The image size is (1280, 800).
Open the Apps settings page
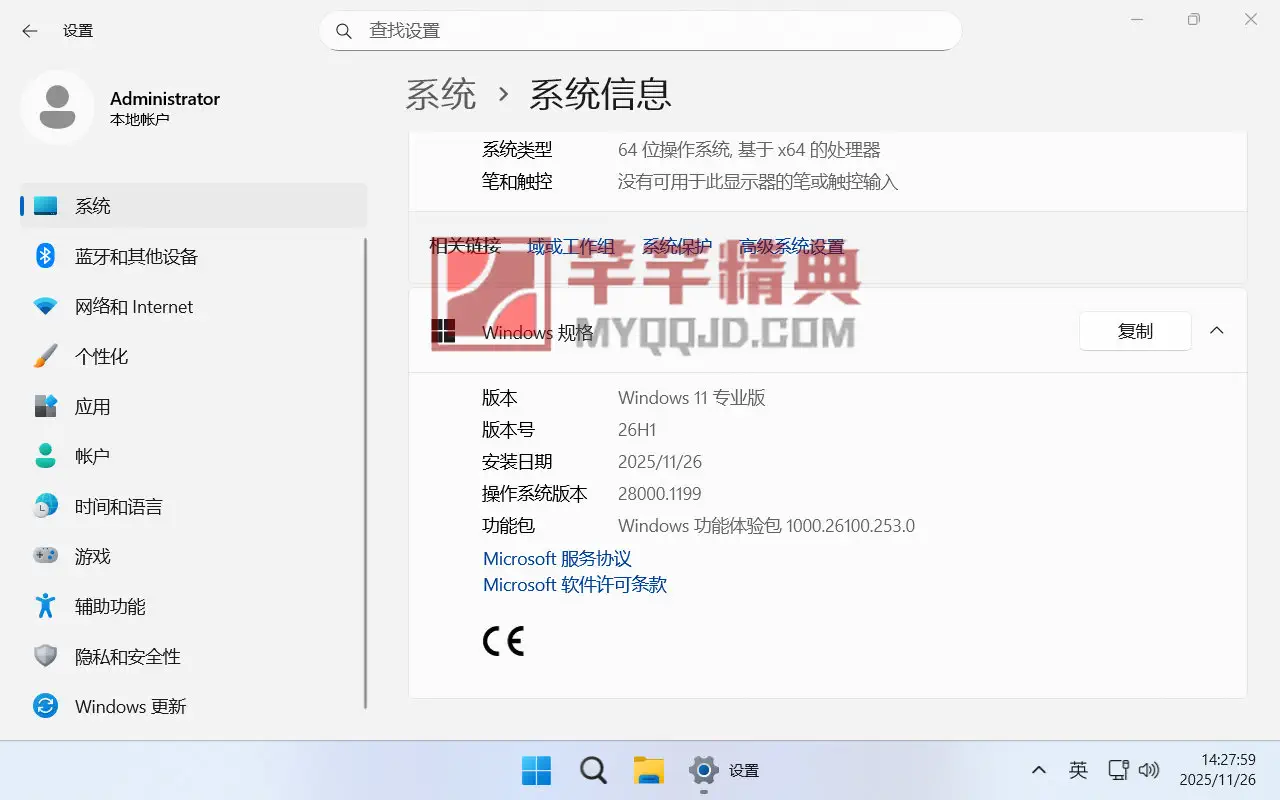pos(92,407)
